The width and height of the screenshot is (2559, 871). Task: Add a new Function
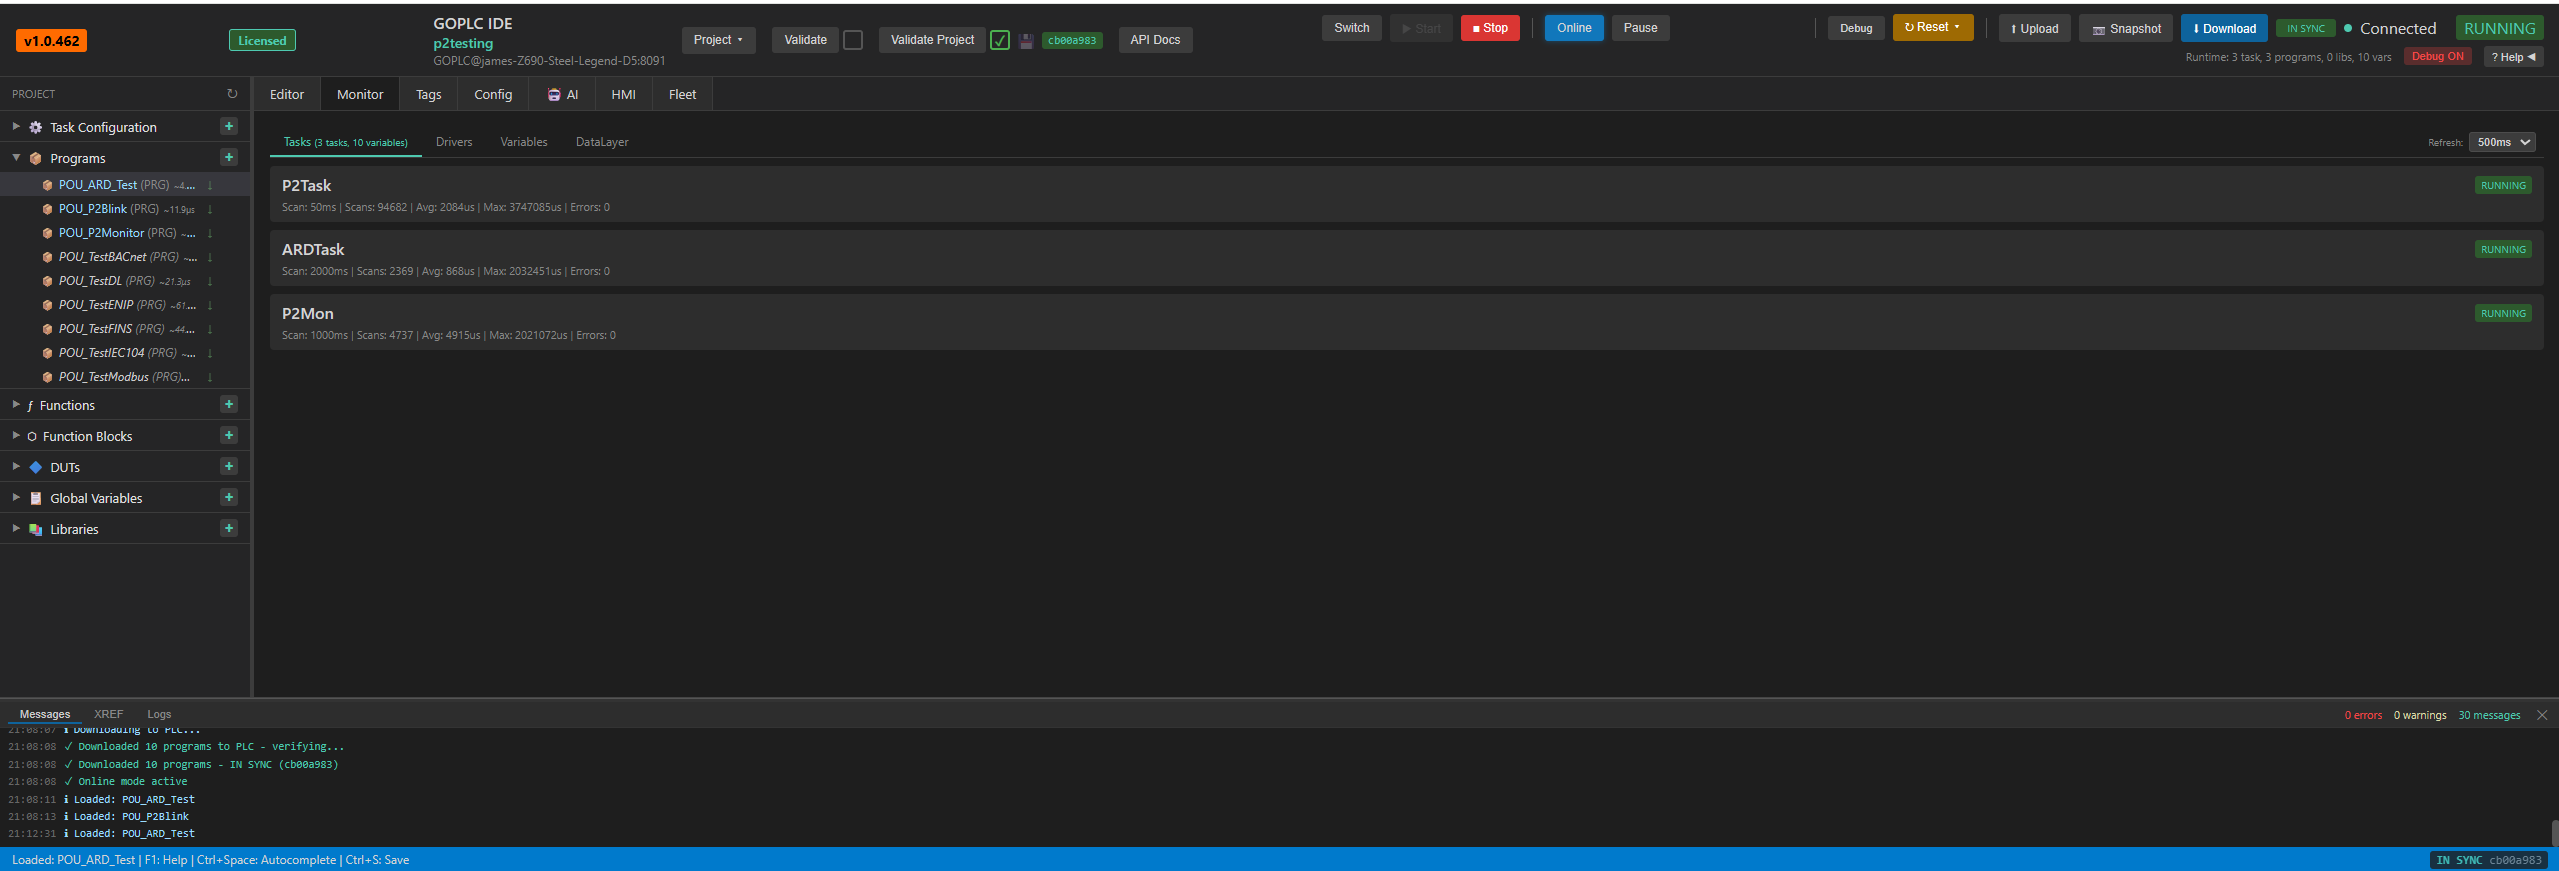[229, 405]
